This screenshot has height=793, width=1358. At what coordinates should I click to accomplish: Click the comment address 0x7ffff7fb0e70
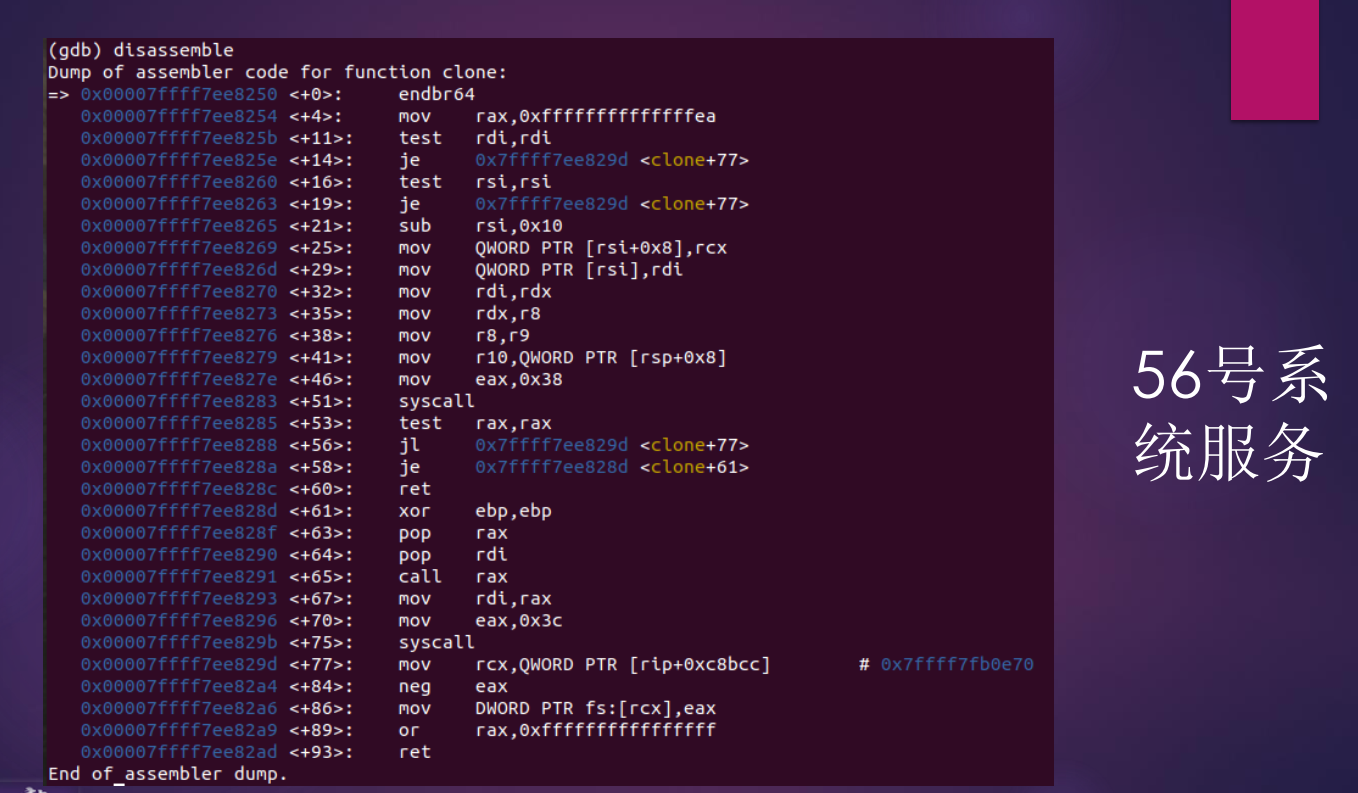pos(956,664)
